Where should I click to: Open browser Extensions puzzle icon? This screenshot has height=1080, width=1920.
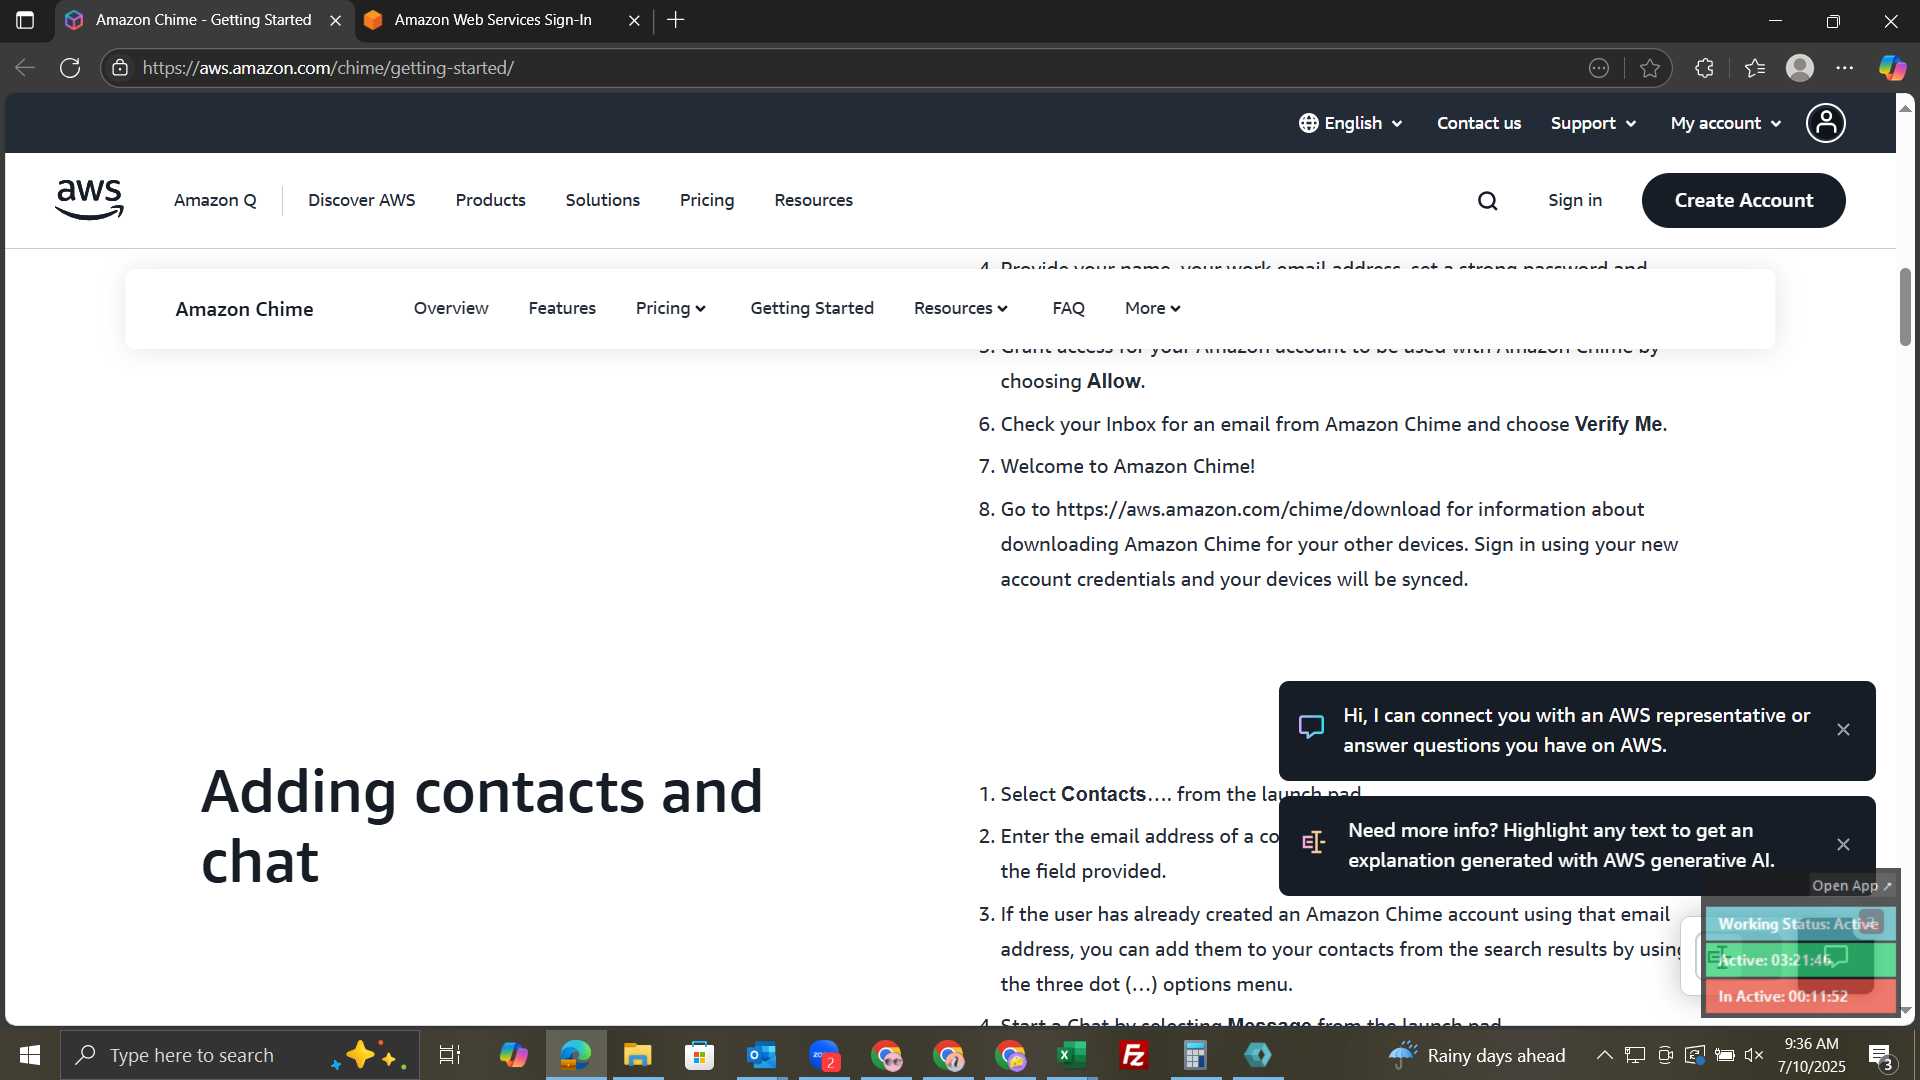[1704, 68]
